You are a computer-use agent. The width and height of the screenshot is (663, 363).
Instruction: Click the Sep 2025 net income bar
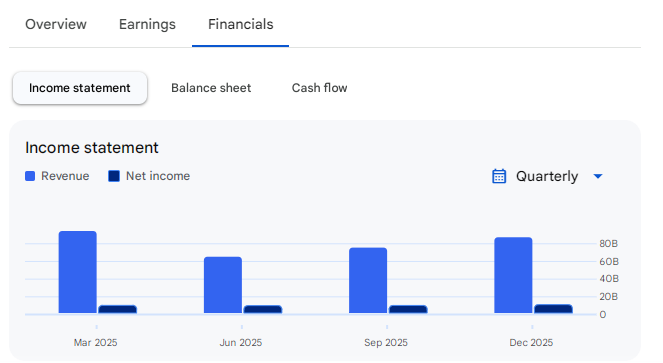point(408,309)
